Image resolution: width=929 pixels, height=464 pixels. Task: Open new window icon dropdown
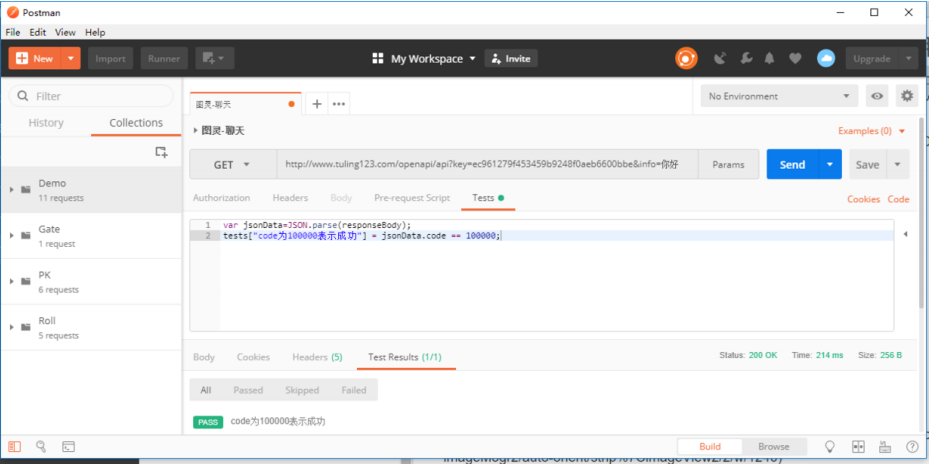(214, 58)
